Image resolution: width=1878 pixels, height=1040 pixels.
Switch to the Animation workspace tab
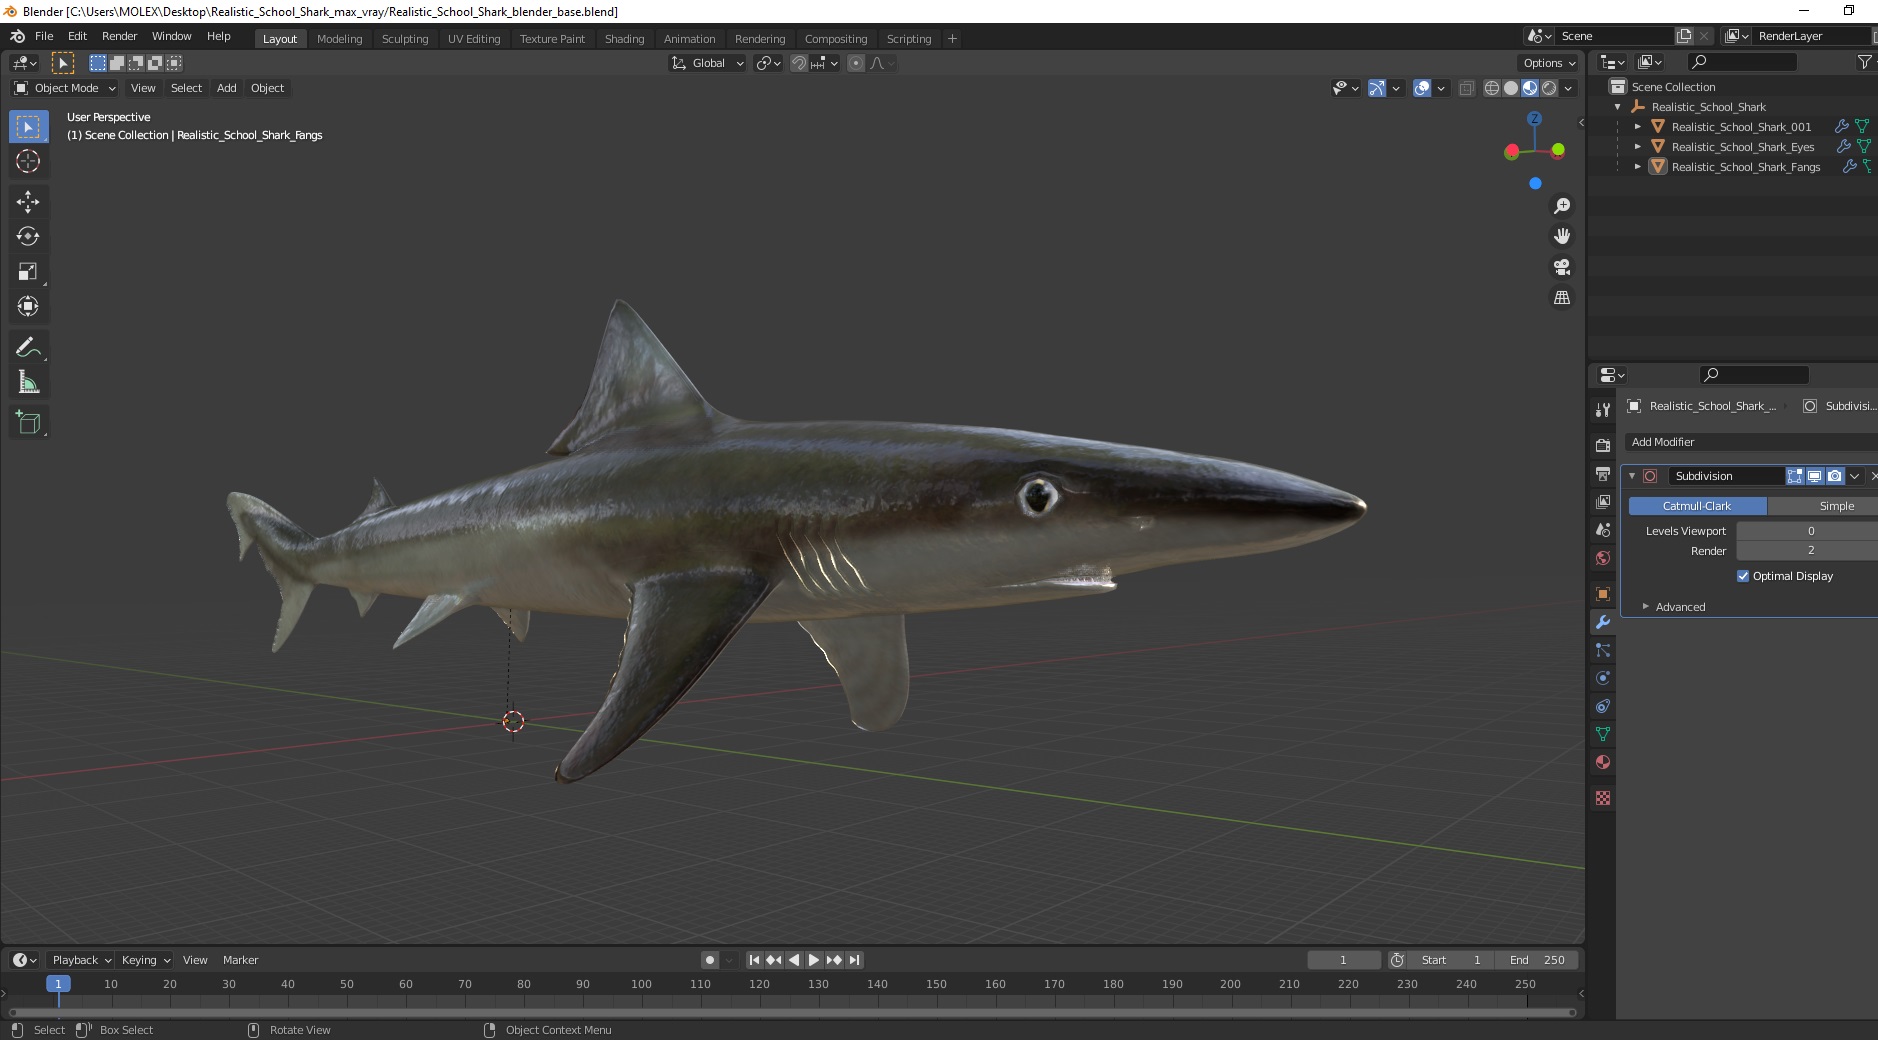689,39
